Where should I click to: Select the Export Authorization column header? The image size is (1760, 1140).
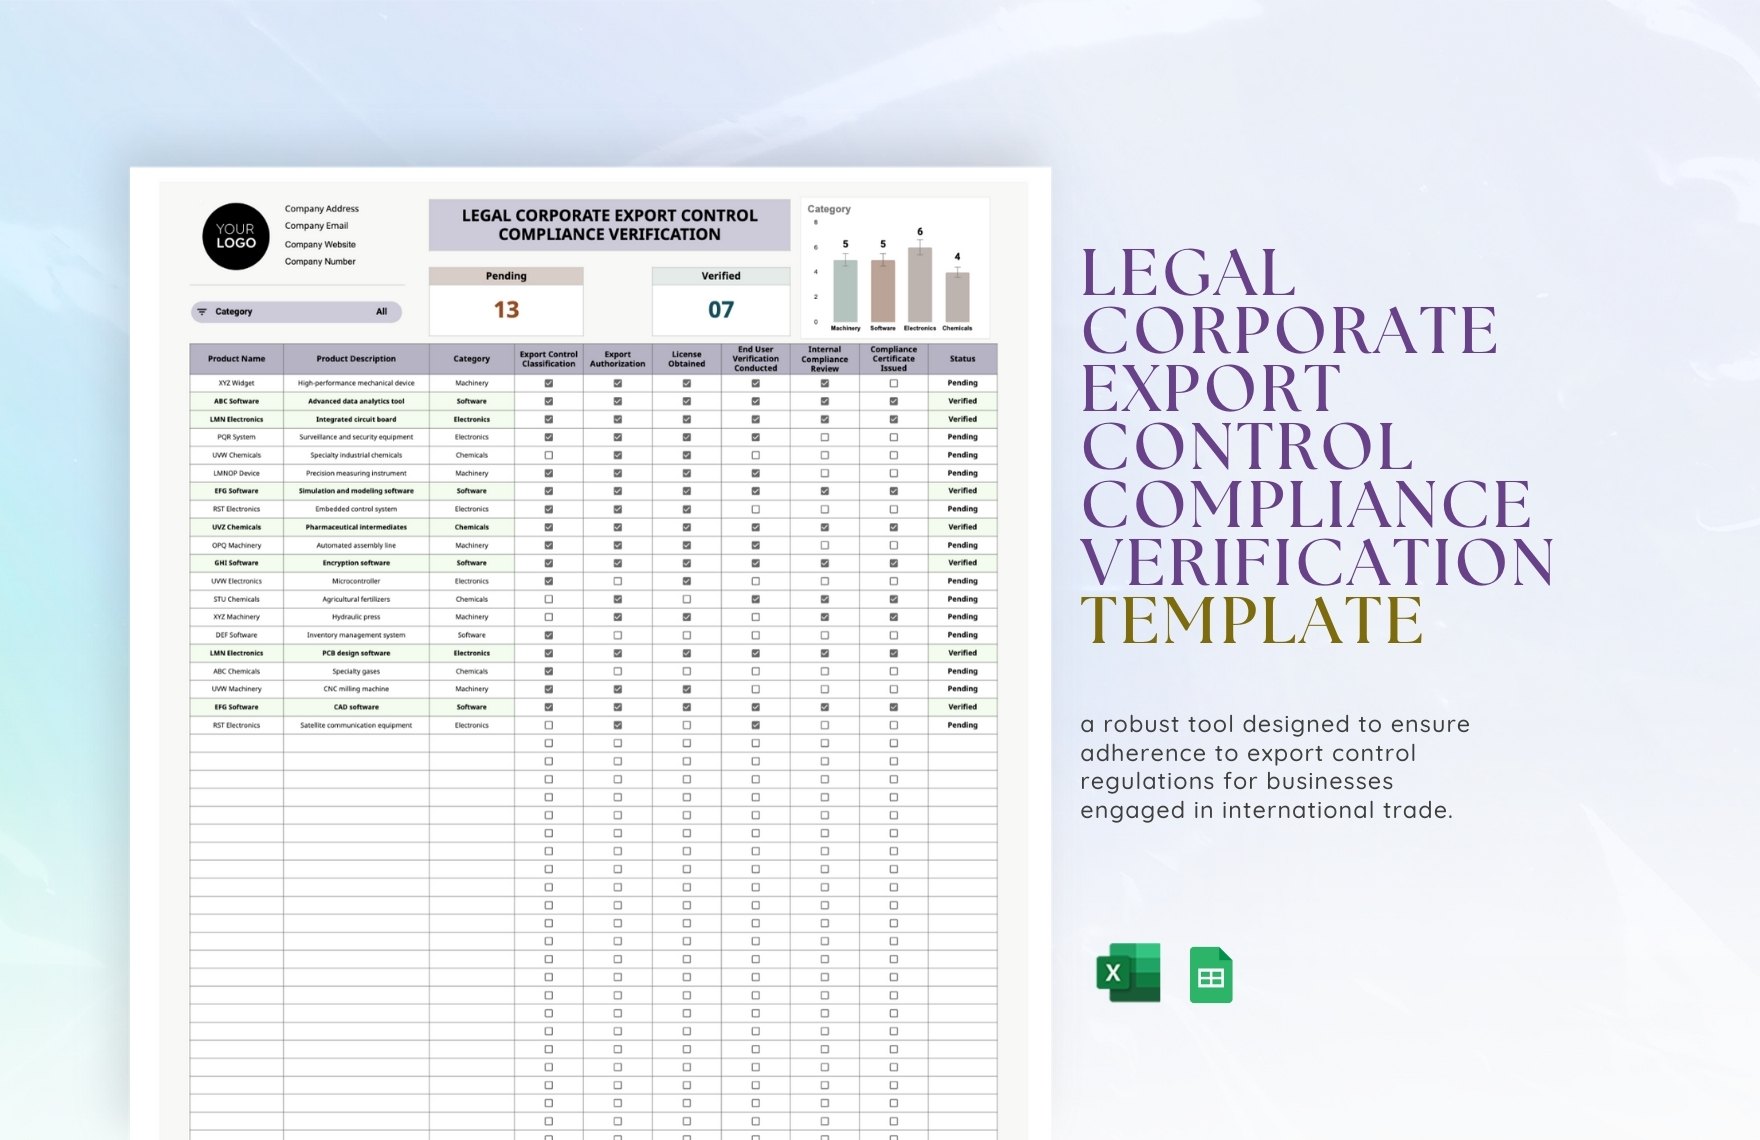618,359
